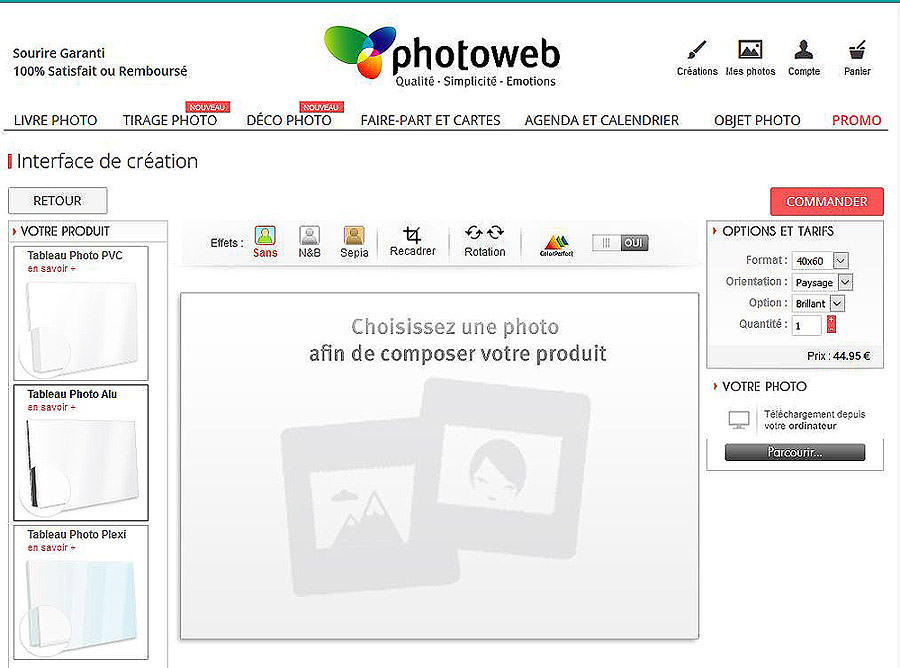Open the Option Brillant dropdown
Image resolution: width=900 pixels, height=668 pixels.
click(x=818, y=303)
